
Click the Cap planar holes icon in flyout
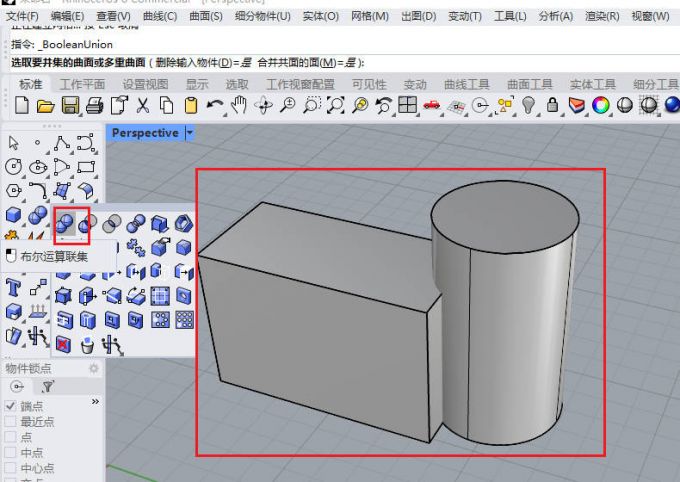point(160,224)
